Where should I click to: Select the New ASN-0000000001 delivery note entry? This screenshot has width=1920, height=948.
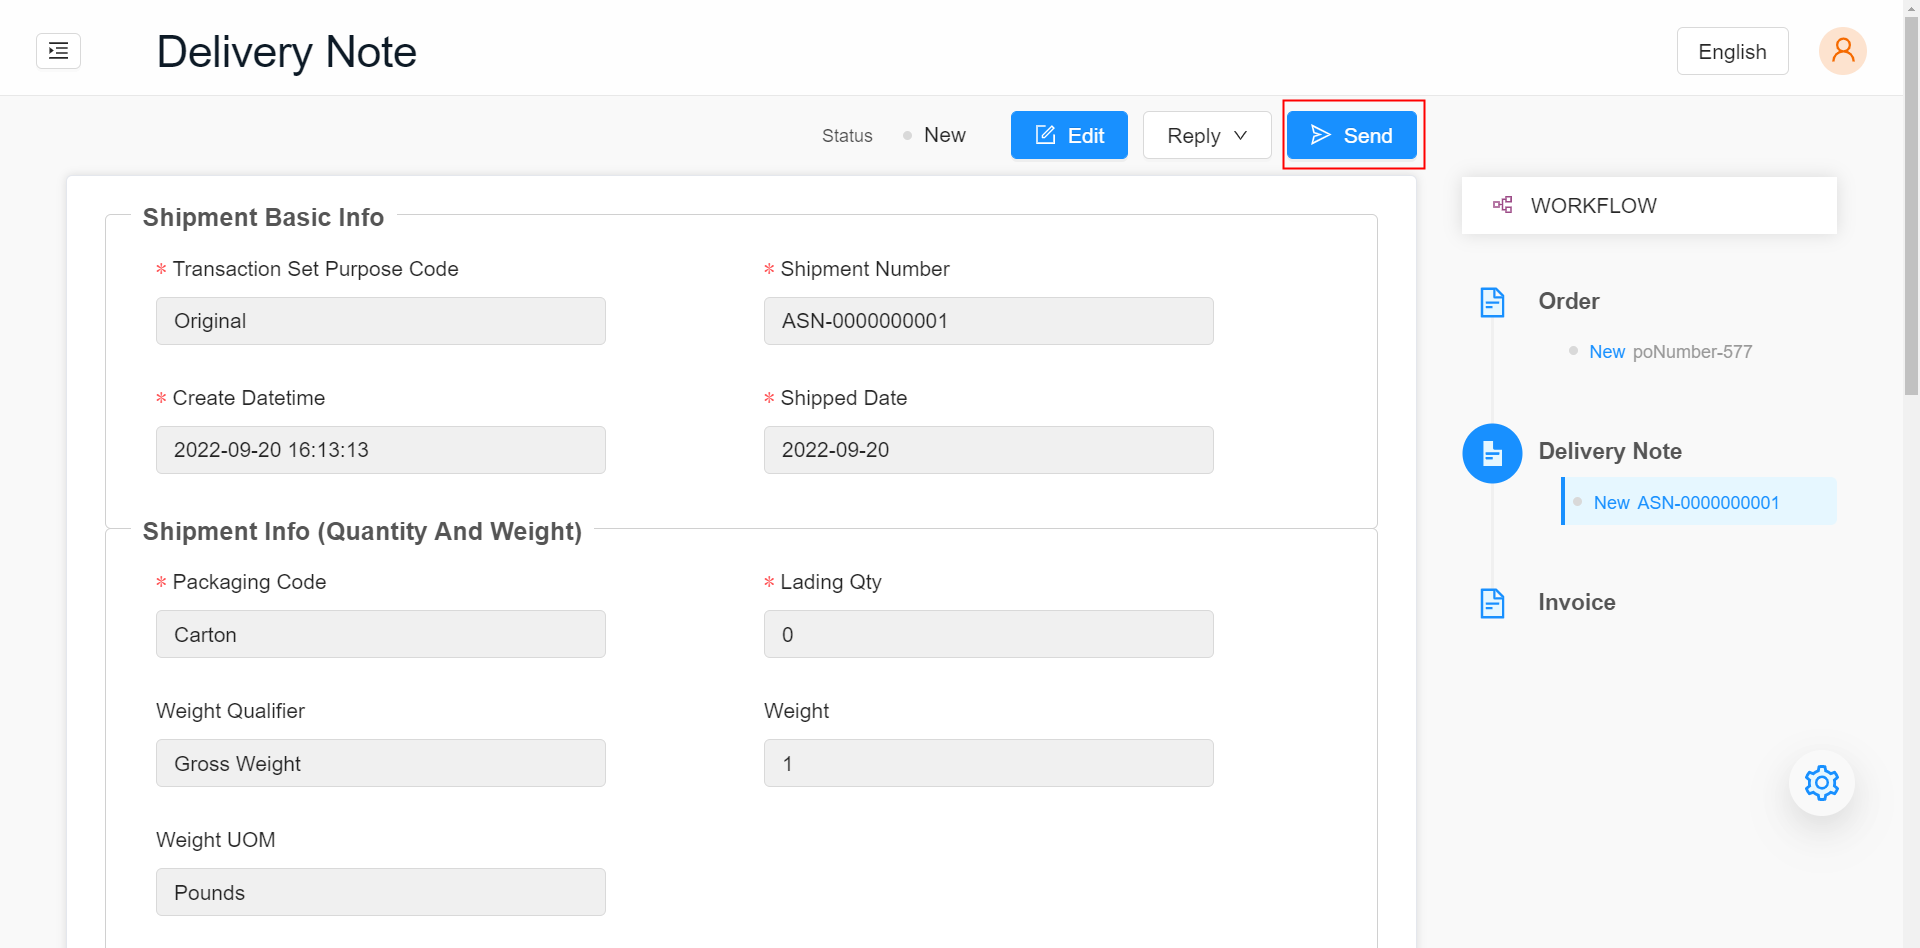pyautogui.click(x=1699, y=501)
